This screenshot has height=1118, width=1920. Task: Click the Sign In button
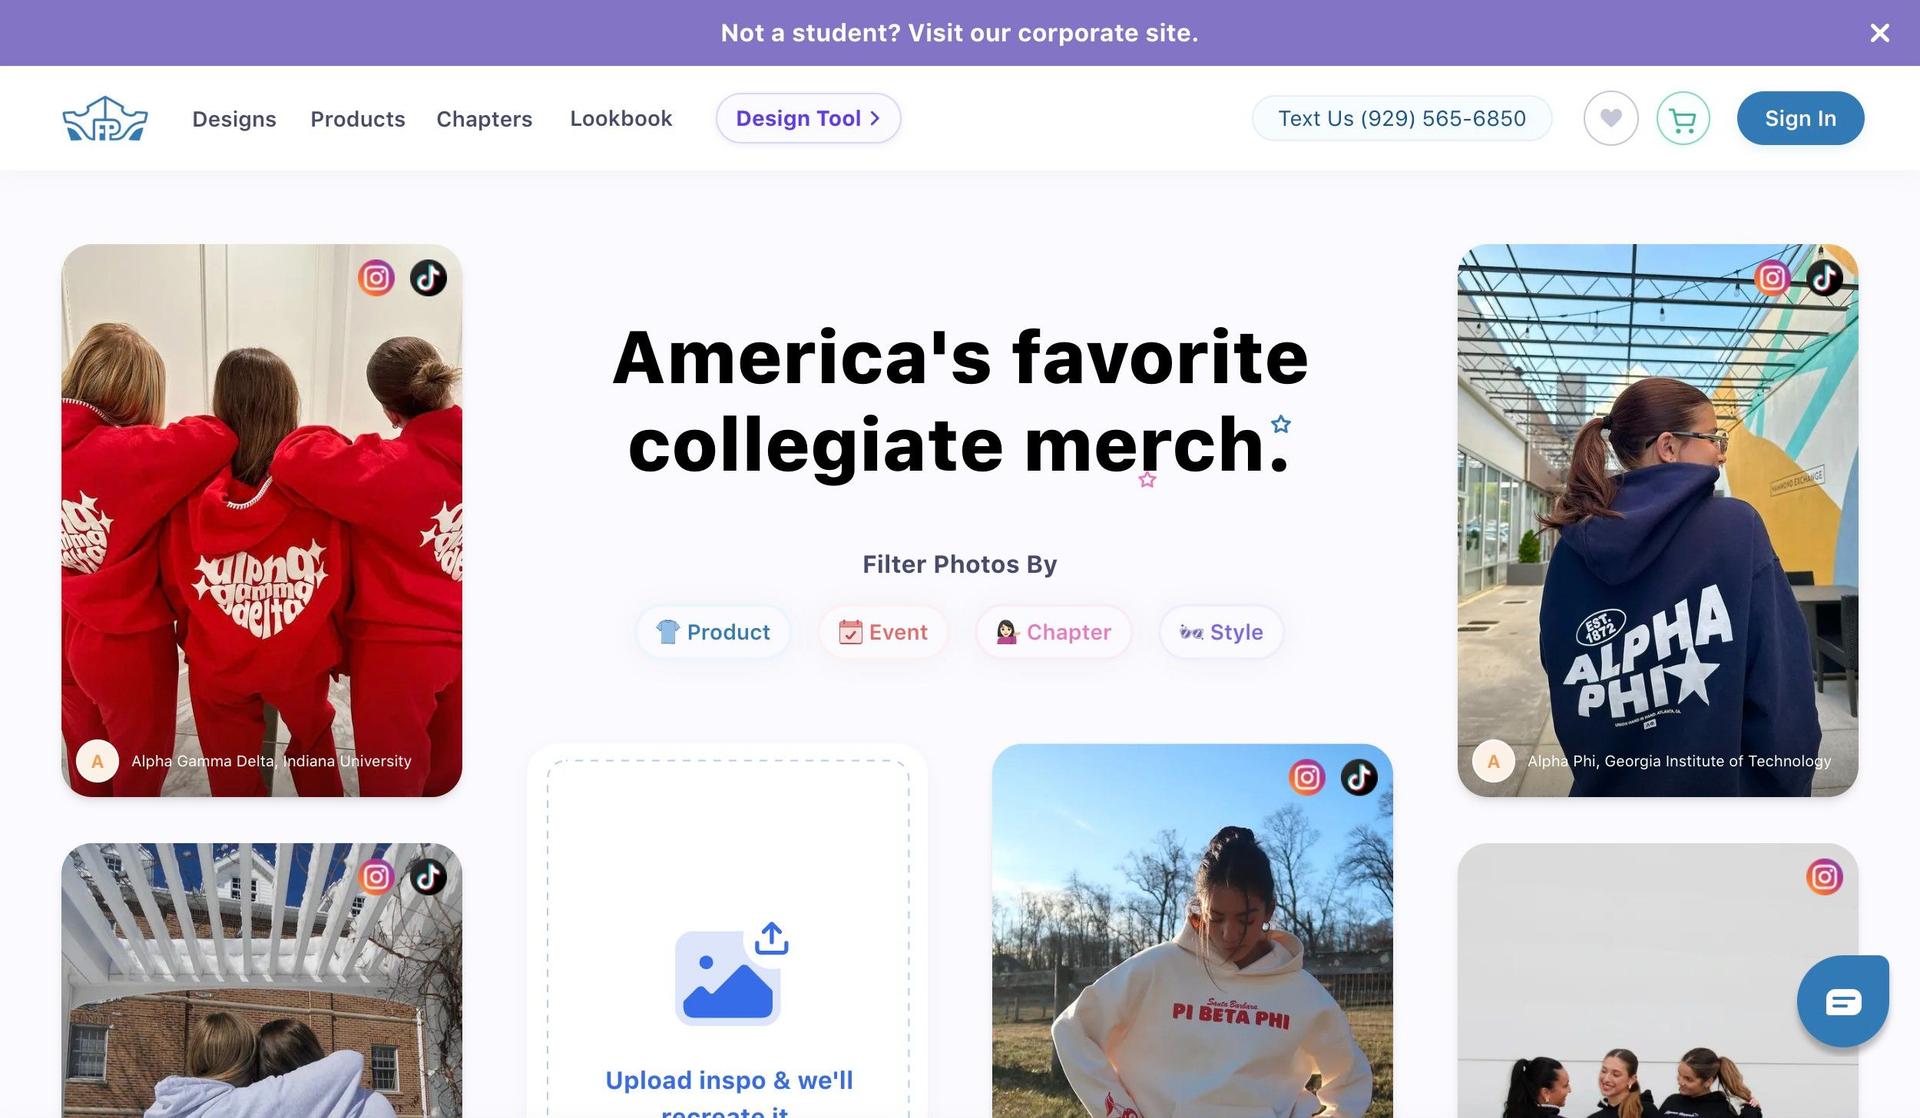click(1800, 118)
